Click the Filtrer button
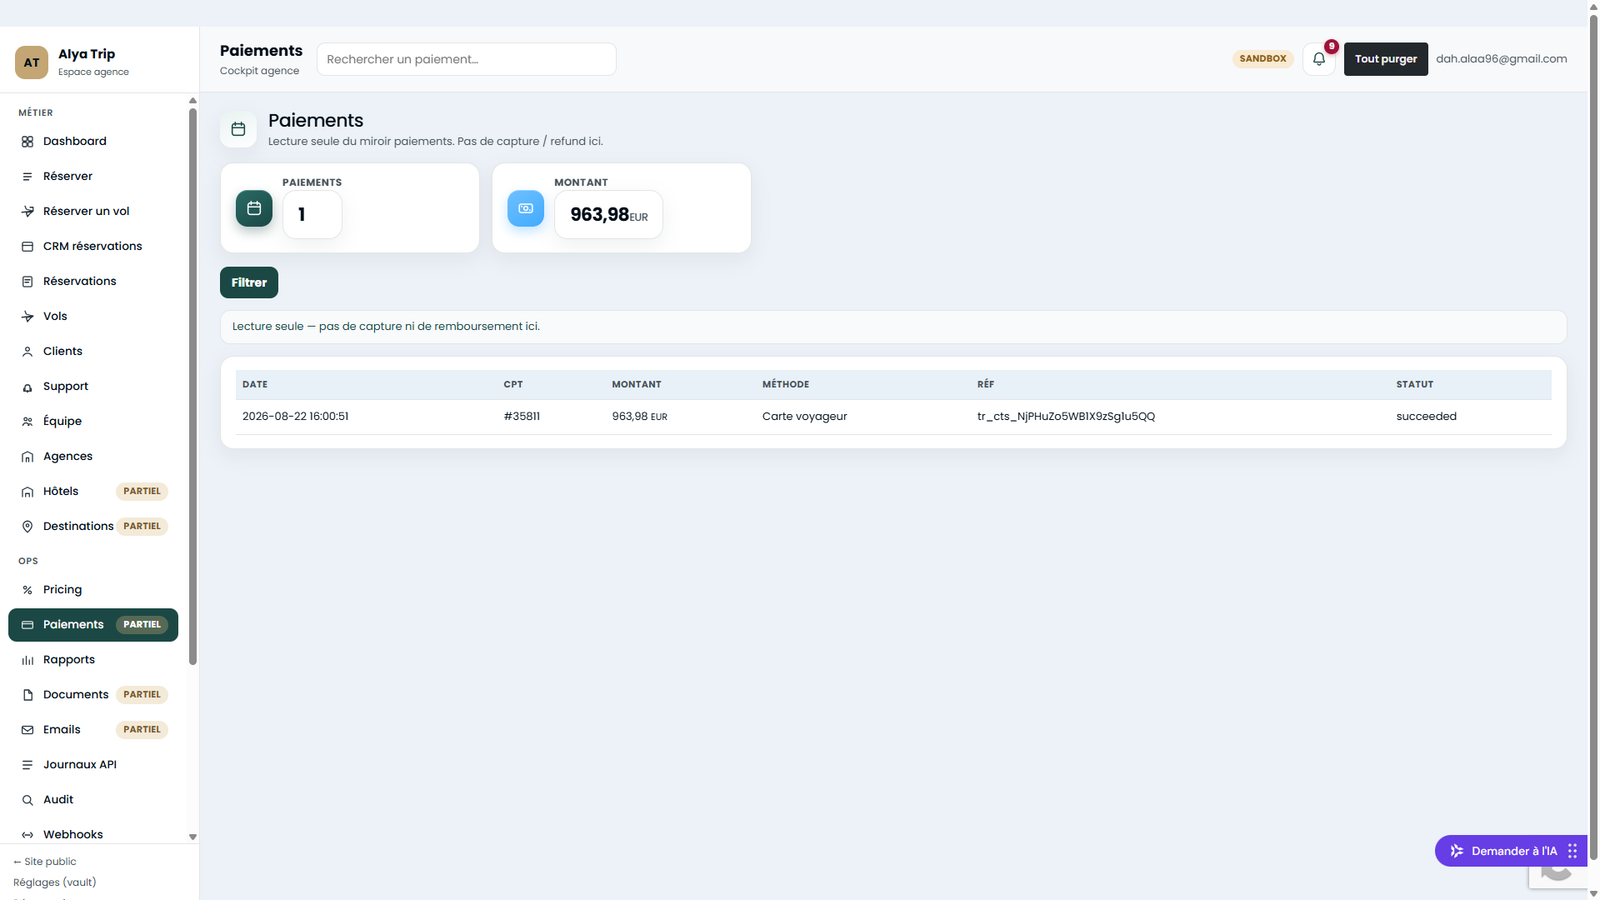The image size is (1600, 900). (249, 283)
